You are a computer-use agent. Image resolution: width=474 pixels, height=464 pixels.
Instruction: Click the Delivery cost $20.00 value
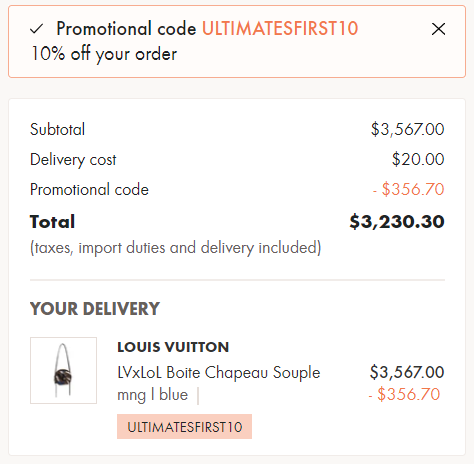point(418,159)
